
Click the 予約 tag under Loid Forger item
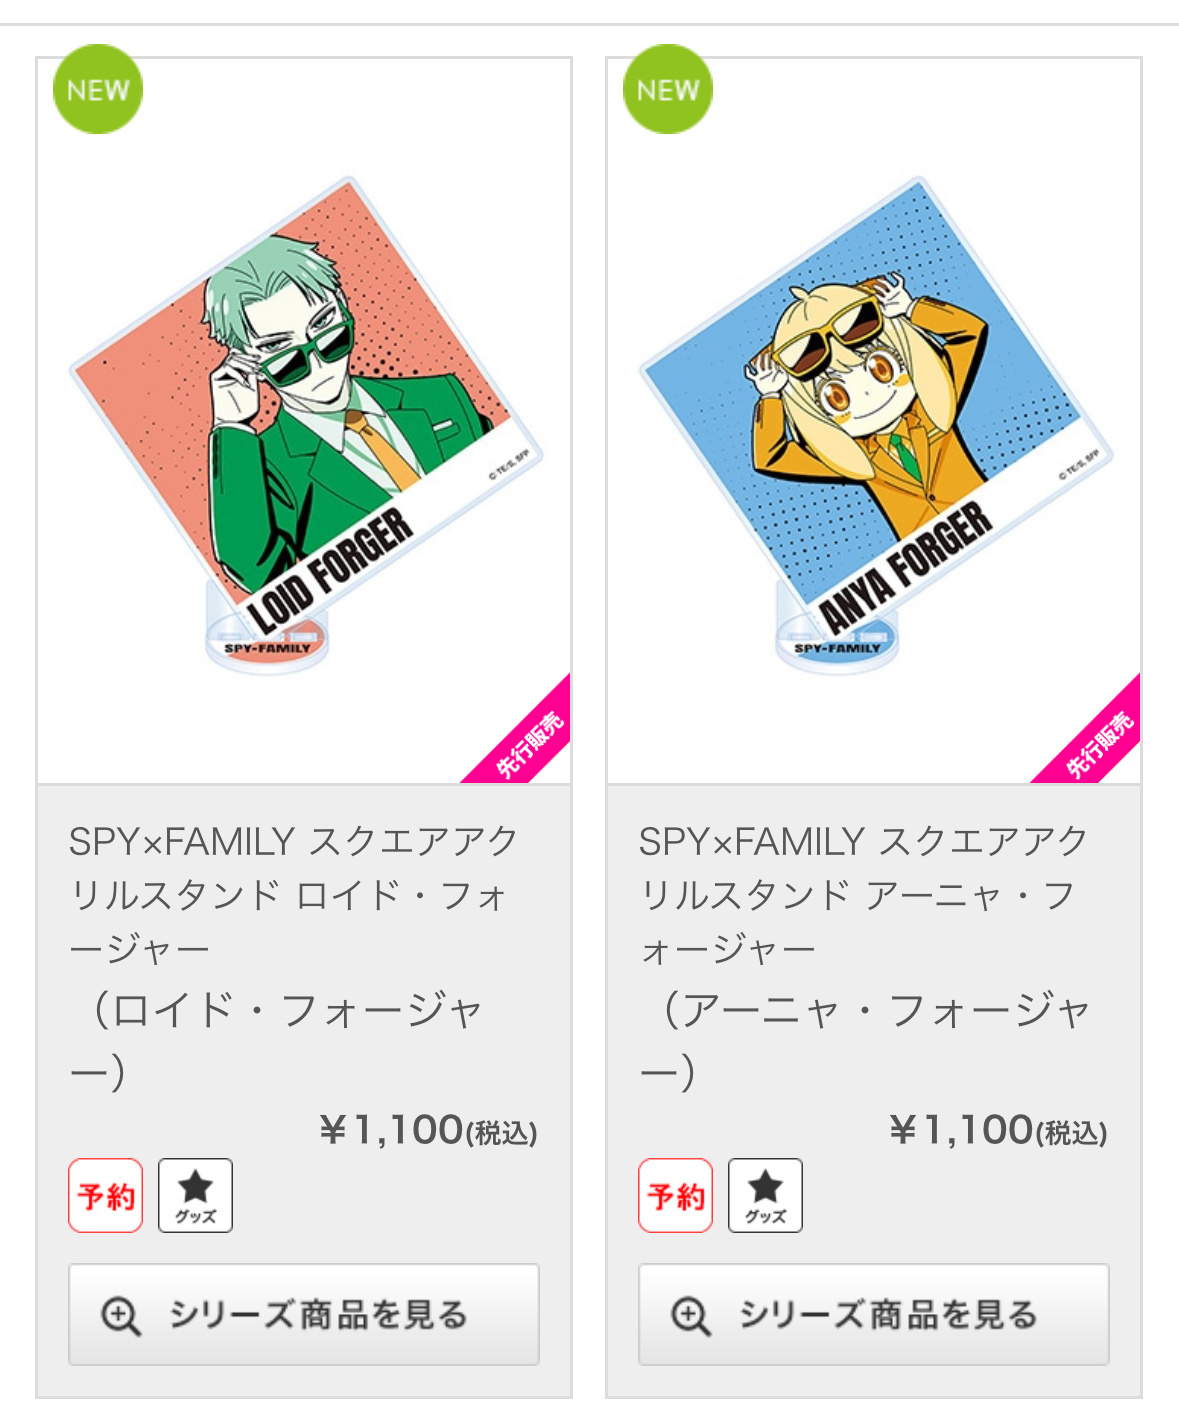(x=106, y=1195)
